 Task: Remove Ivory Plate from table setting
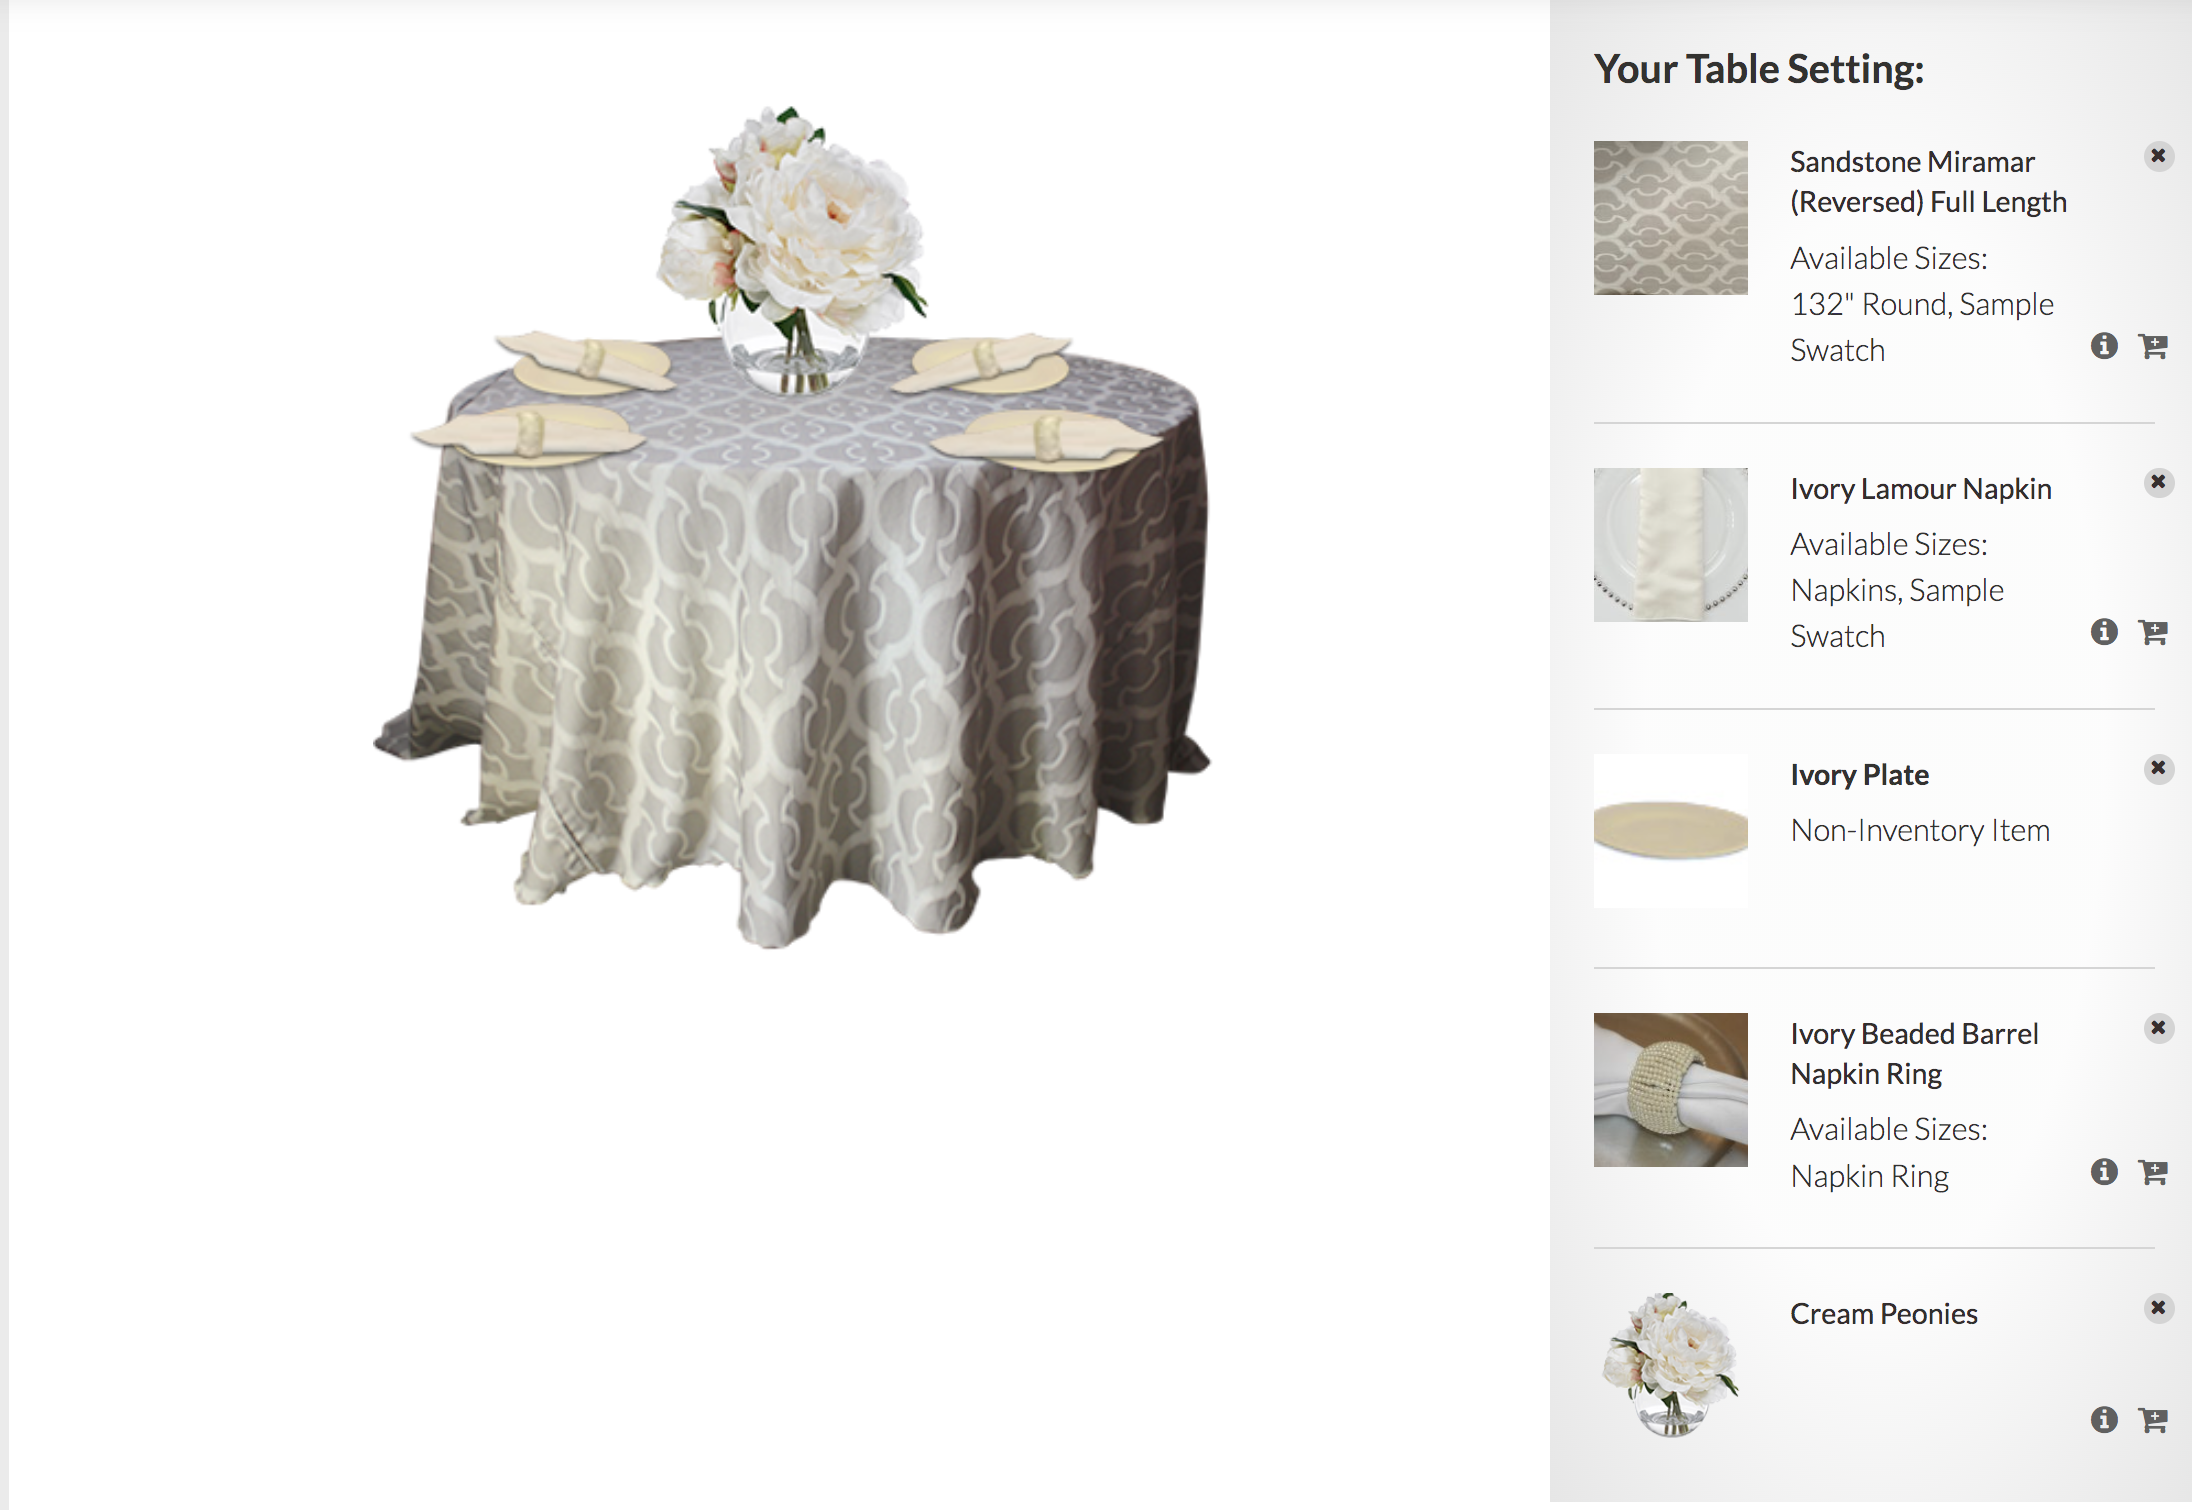click(2158, 768)
